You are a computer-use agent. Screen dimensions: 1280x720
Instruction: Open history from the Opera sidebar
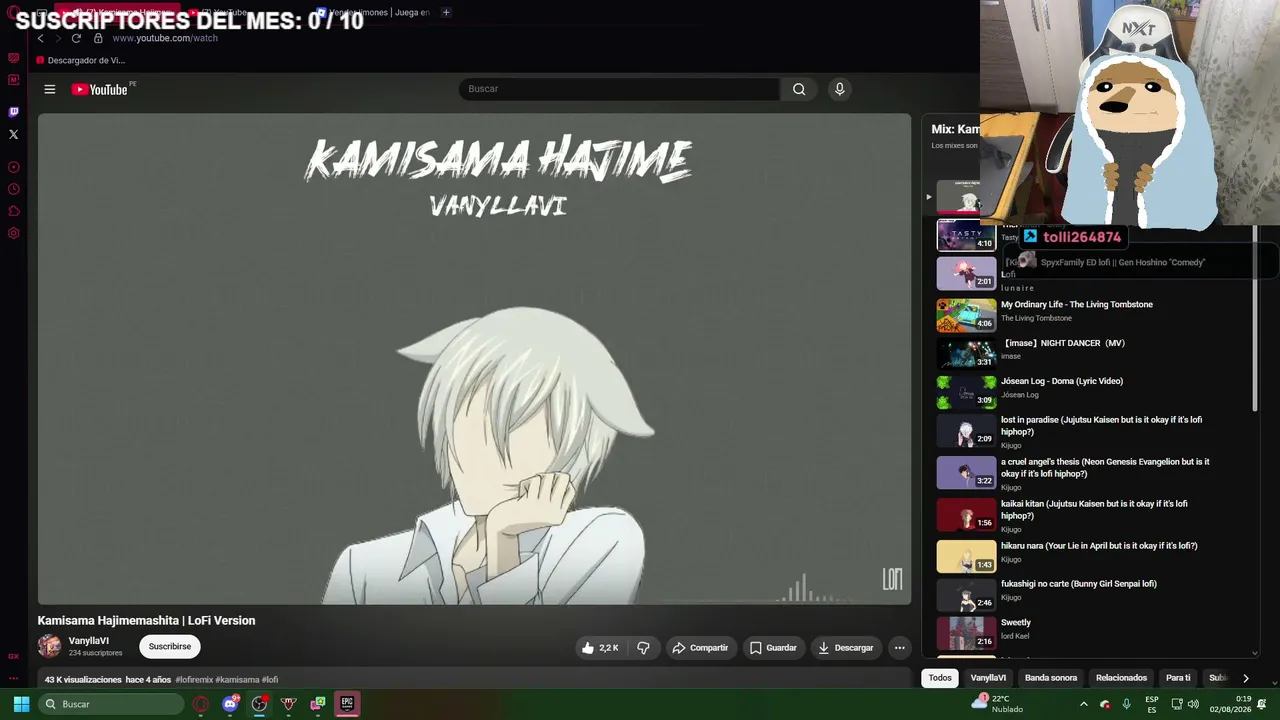(13, 189)
